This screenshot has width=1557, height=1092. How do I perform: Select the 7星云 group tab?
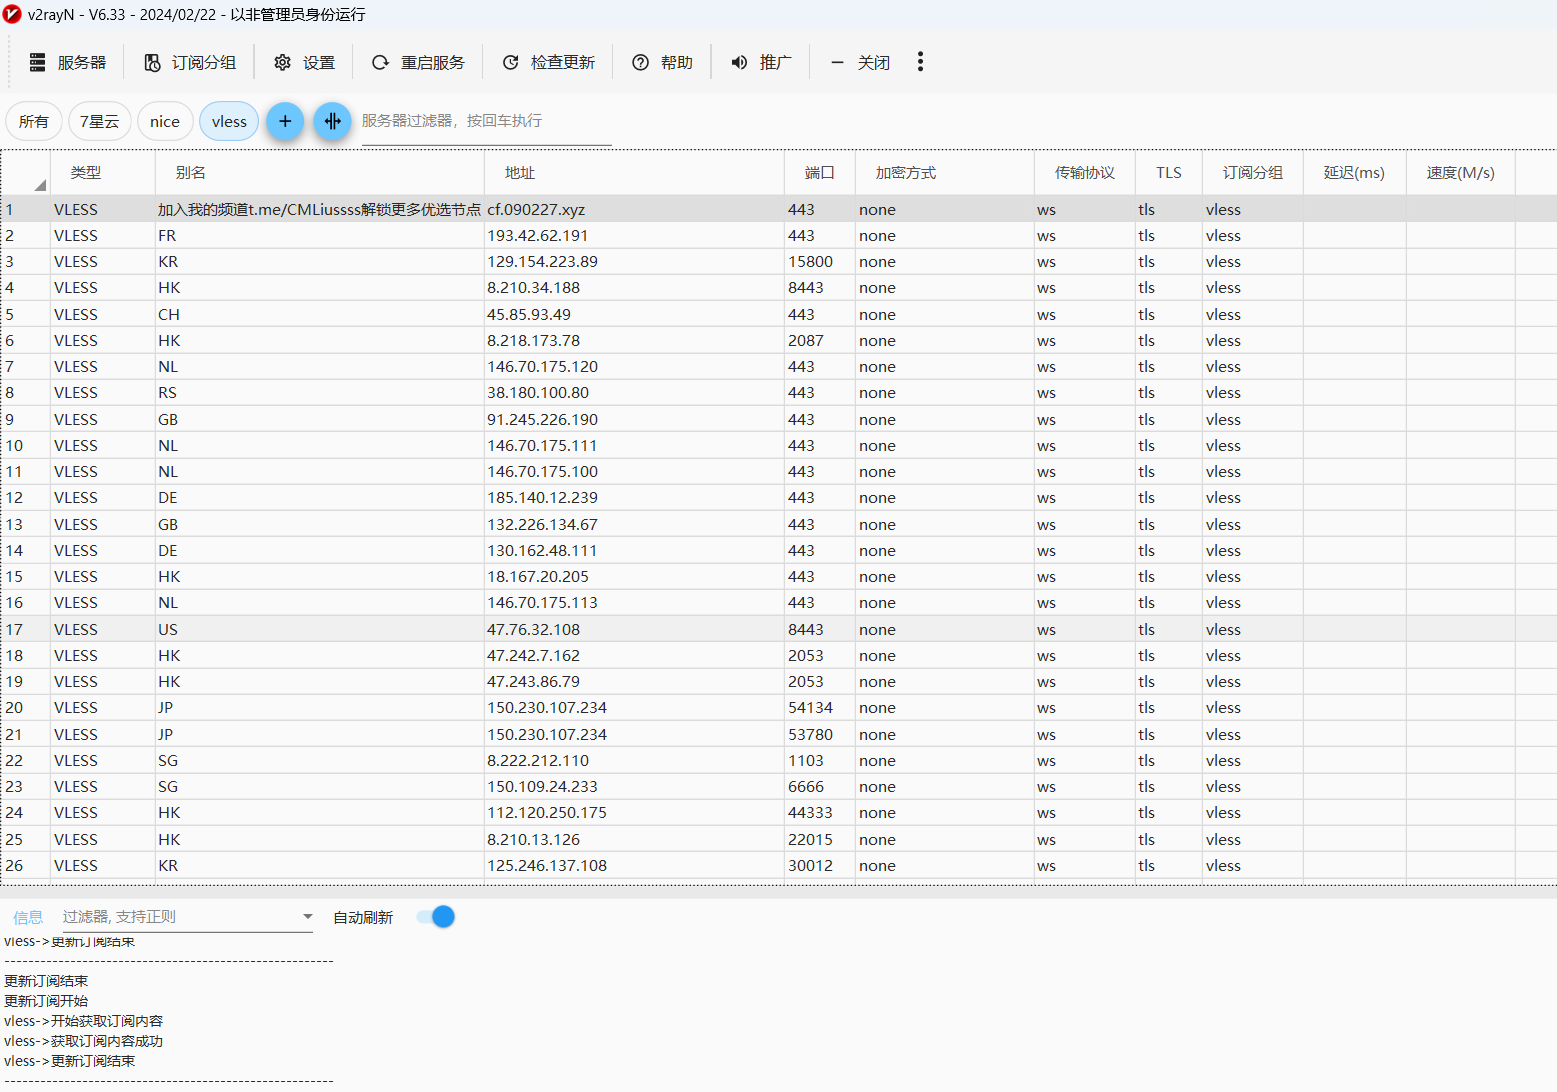[99, 121]
